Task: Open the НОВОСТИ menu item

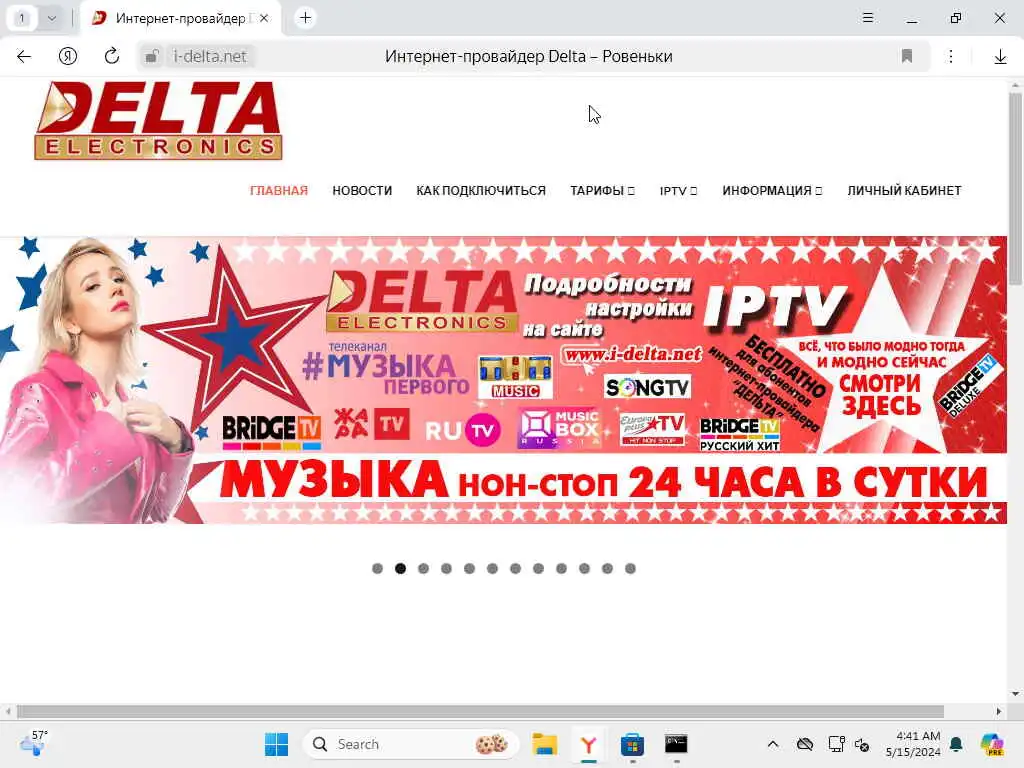Action: 362,191
